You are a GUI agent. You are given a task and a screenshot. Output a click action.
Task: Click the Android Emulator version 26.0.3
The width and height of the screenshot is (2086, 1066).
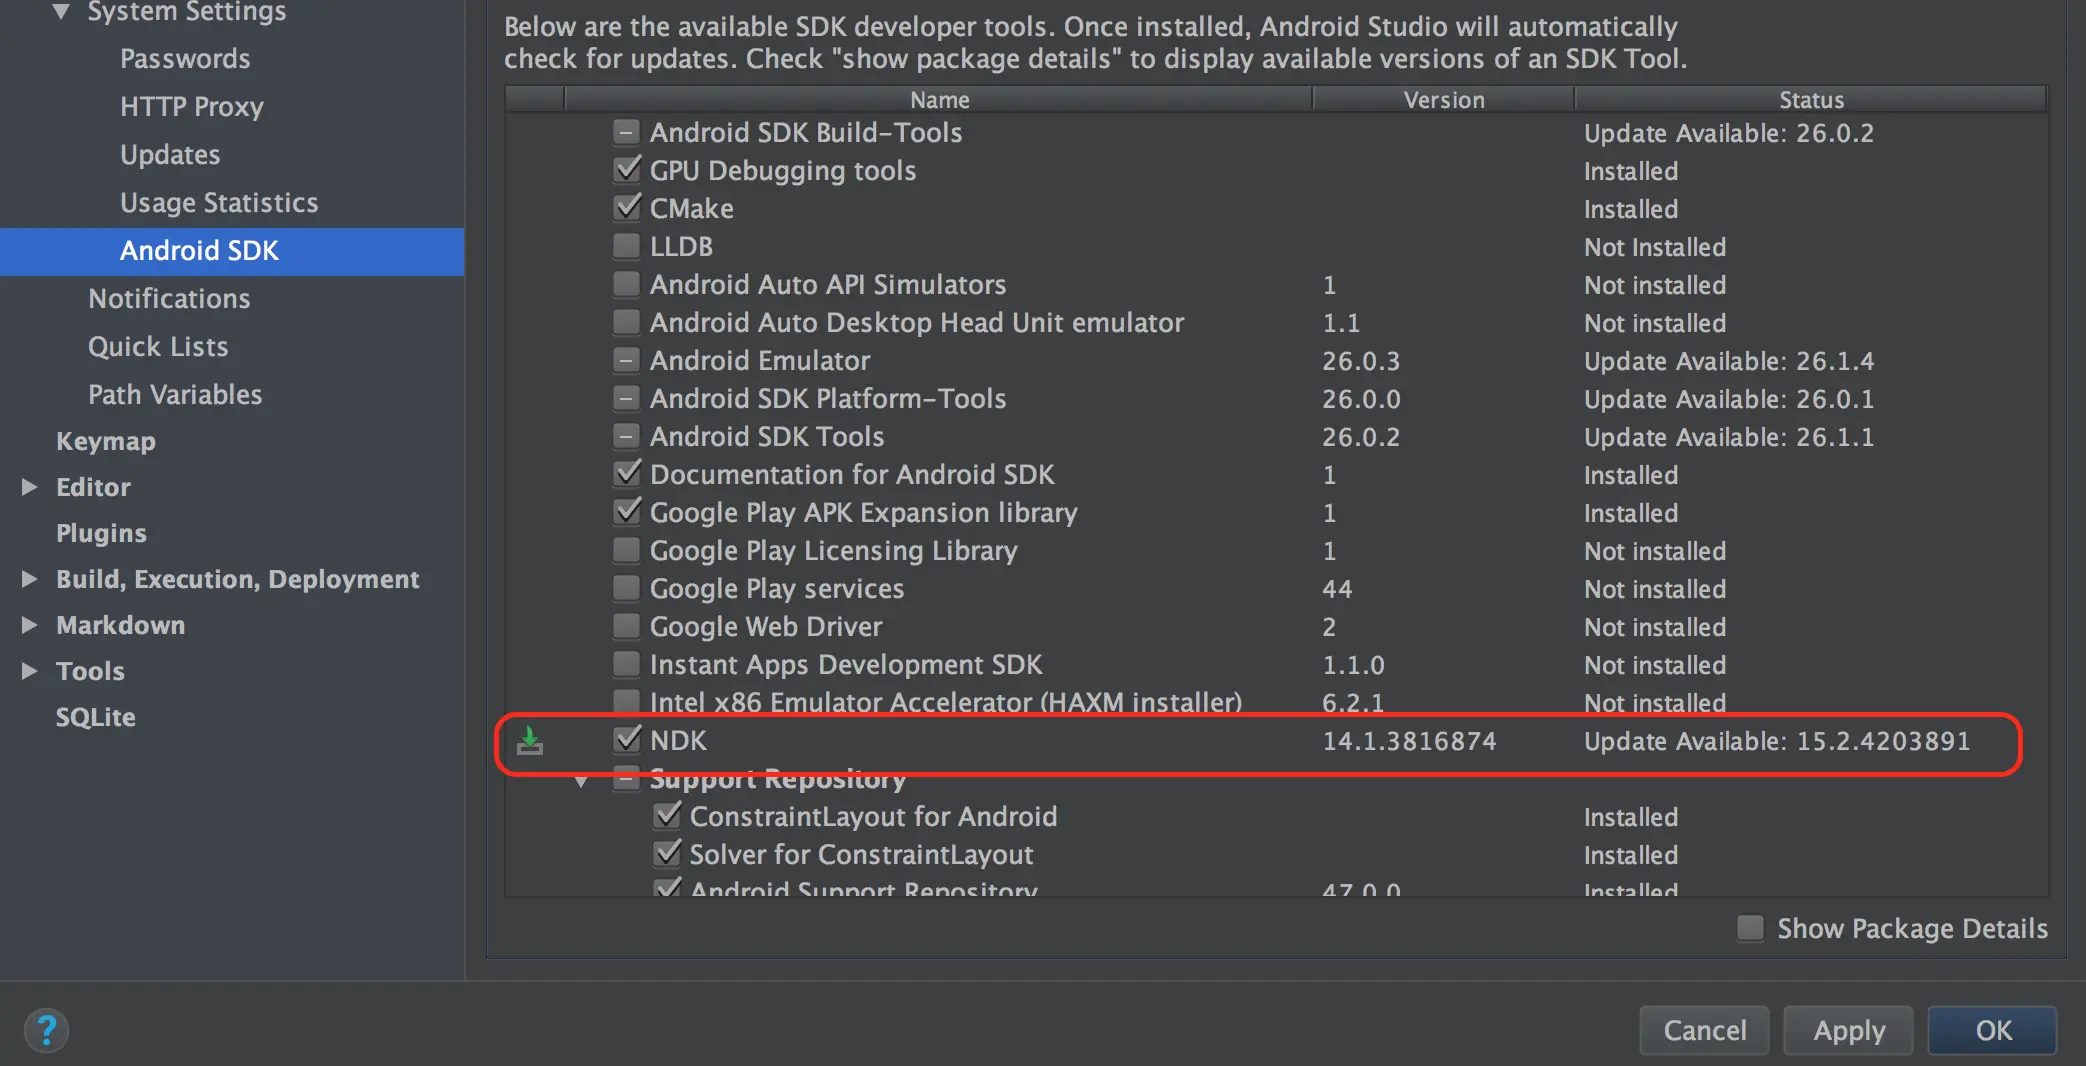pyautogui.click(x=1361, y=361)
